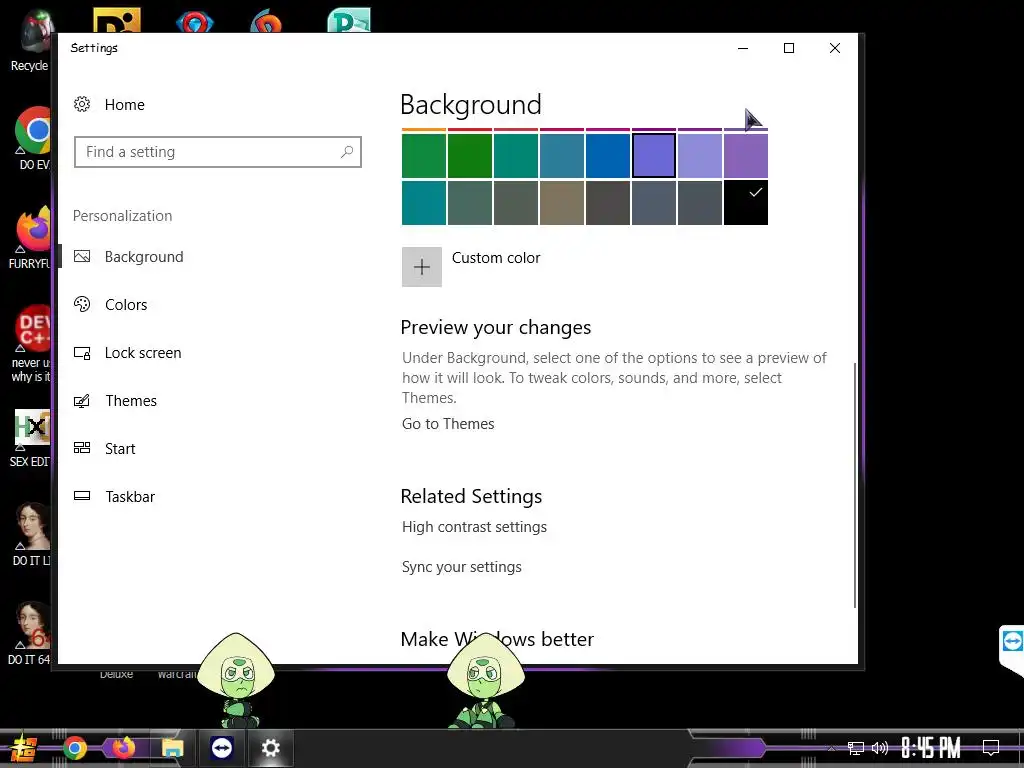
Task: Pick the steel blue swatch in top row
Action: point(562,155)
